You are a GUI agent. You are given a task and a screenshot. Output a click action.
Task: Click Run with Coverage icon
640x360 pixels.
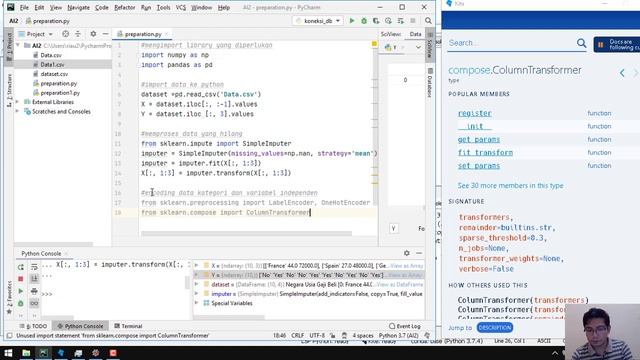pos(376,21)
